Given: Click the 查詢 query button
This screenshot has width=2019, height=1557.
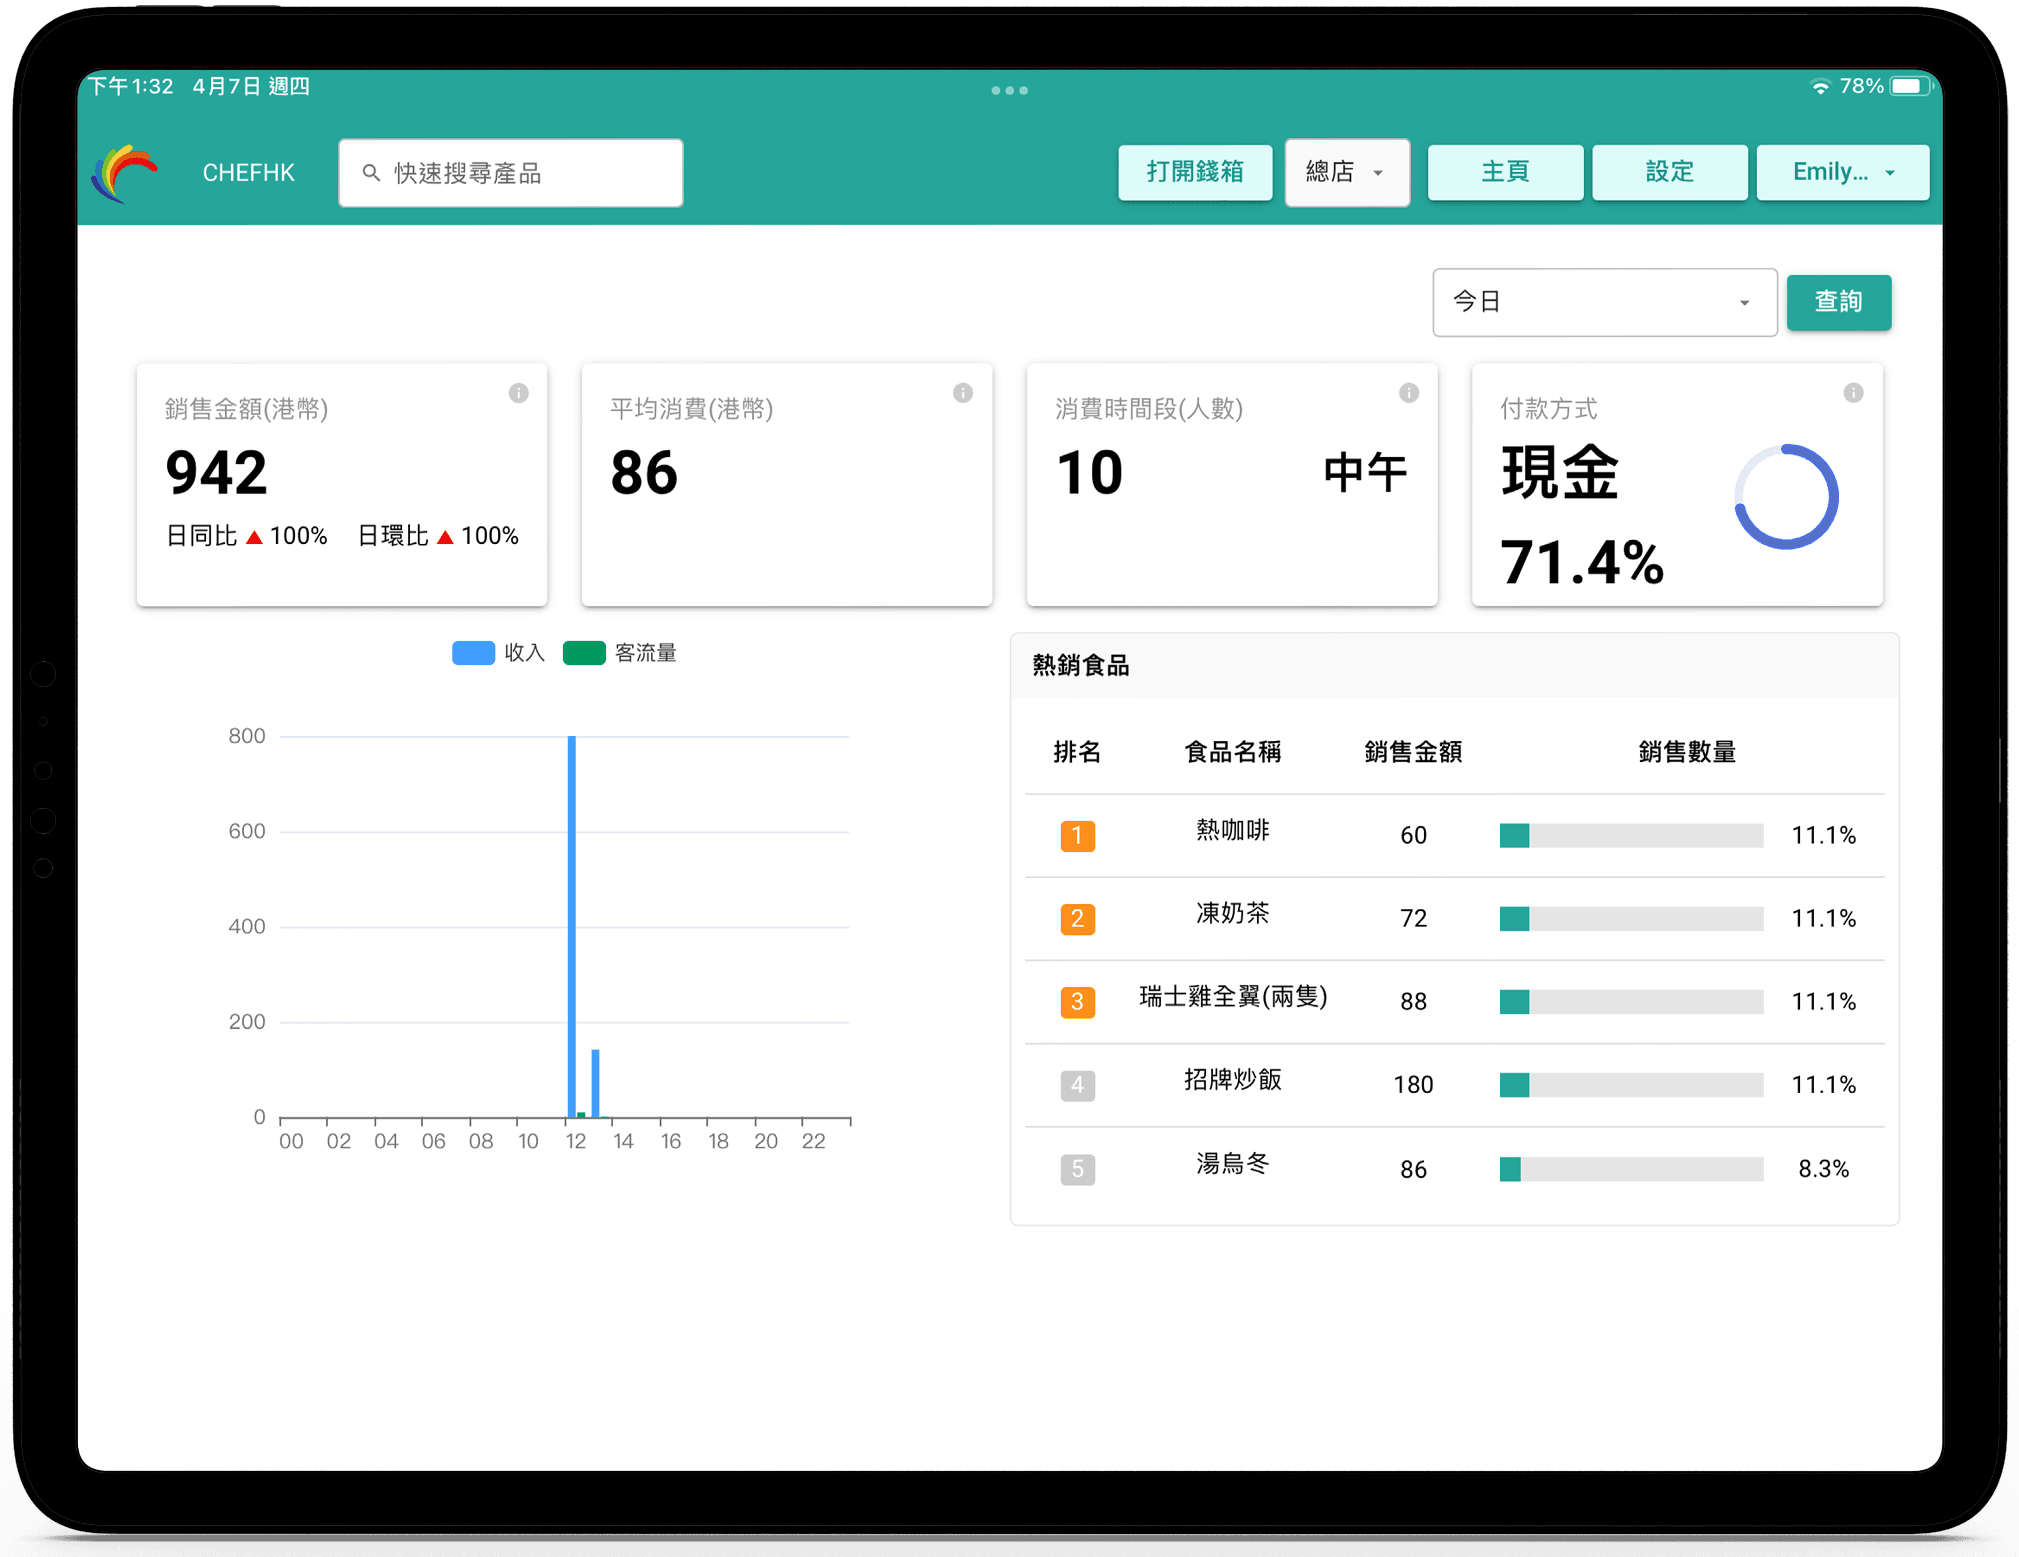Looking at the screenshot, I should 1838,302.
